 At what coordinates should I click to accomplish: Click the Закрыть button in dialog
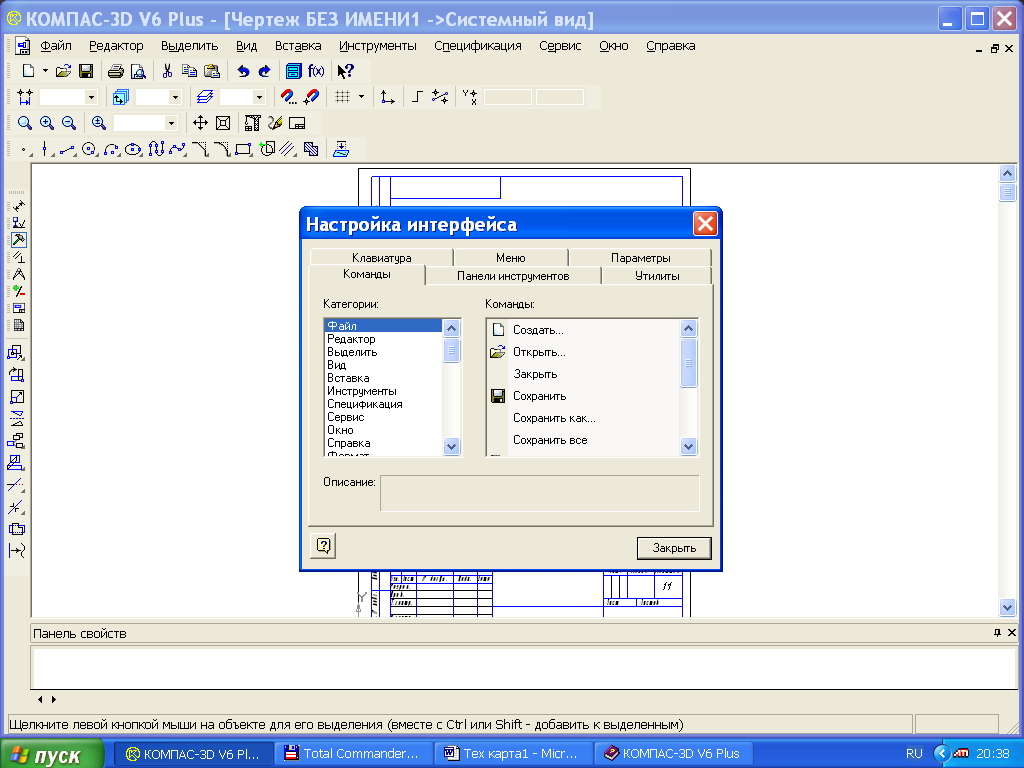click(x=674, y=548)
